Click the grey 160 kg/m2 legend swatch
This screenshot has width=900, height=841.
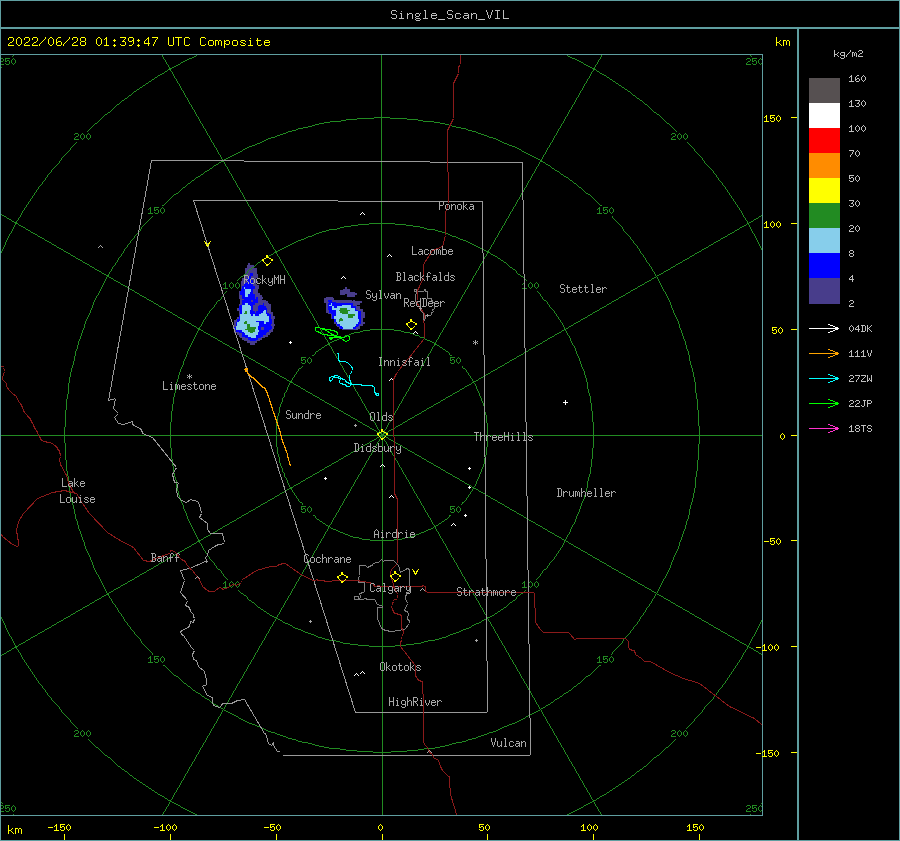click(x=824, y=91)
